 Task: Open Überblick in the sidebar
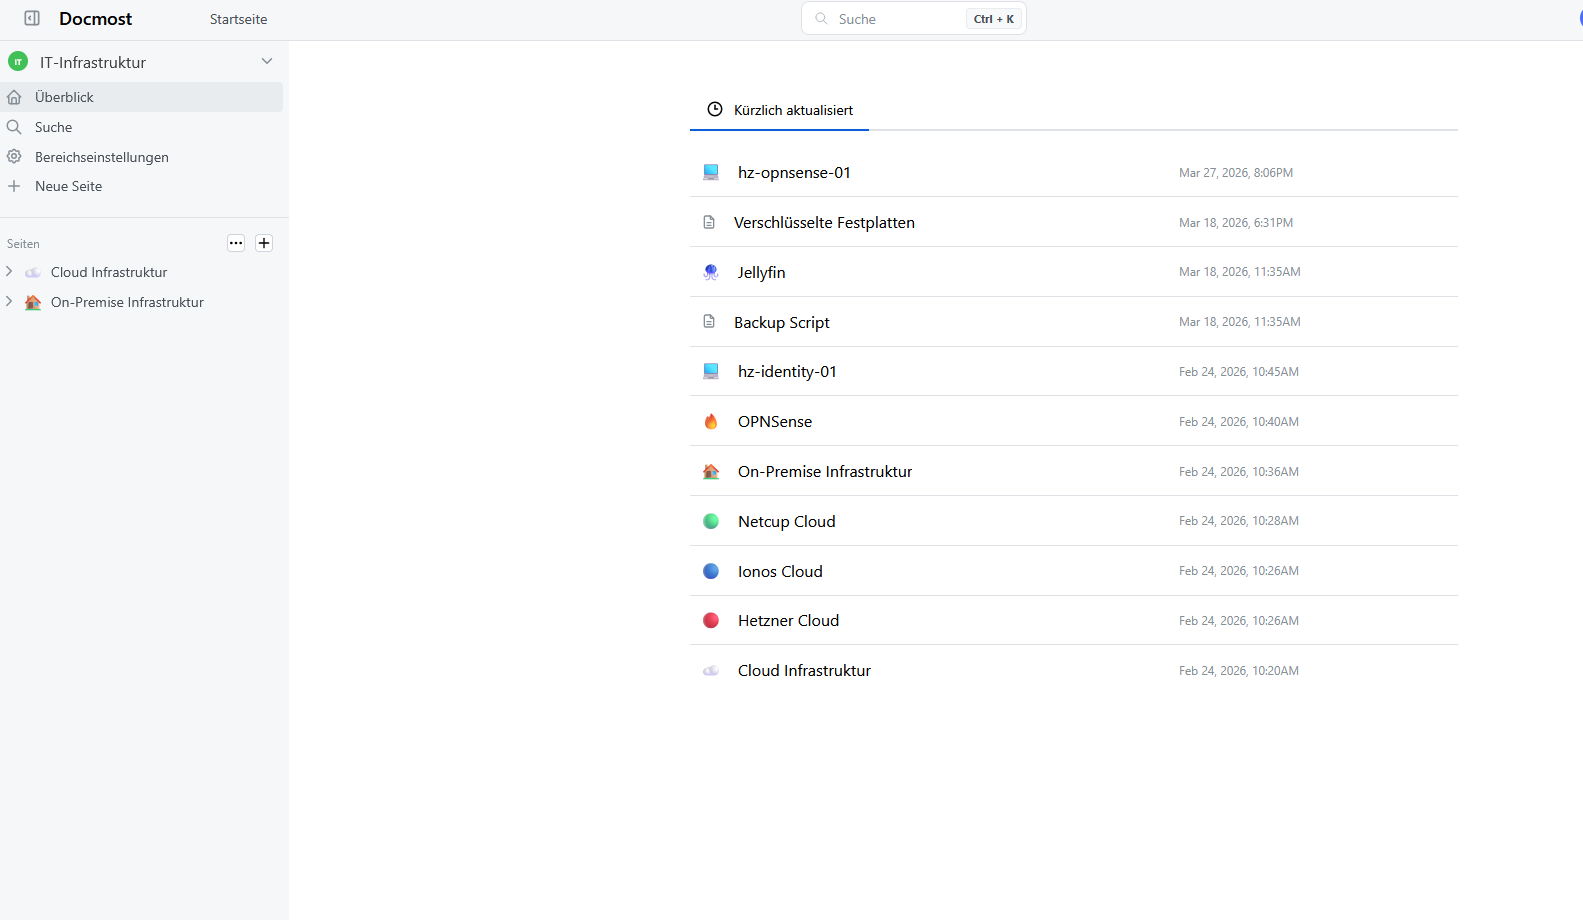(141, 97)
